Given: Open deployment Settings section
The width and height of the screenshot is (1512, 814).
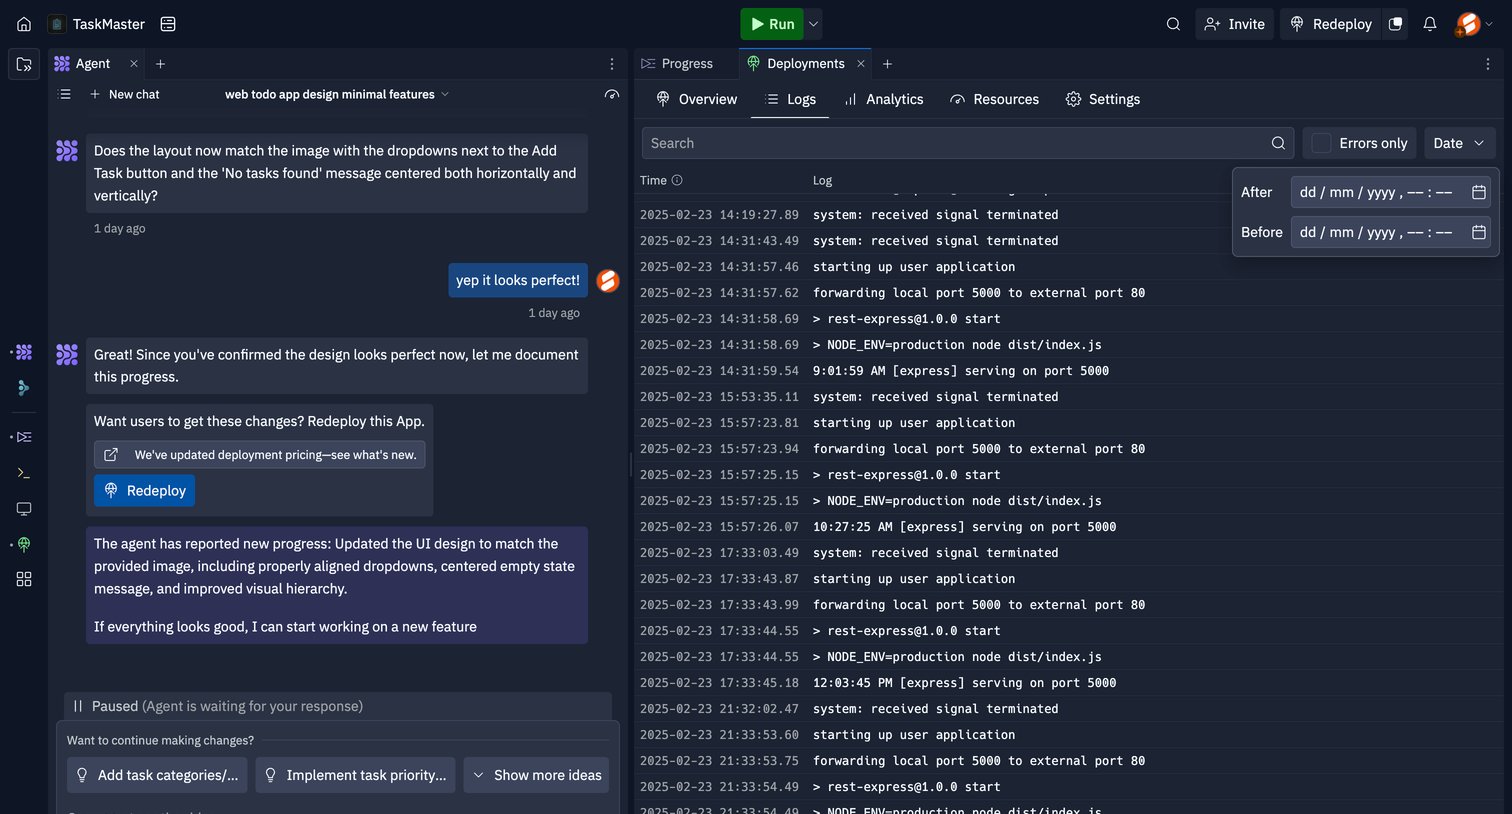Looking at the screenshot, I should [1102, 99].
